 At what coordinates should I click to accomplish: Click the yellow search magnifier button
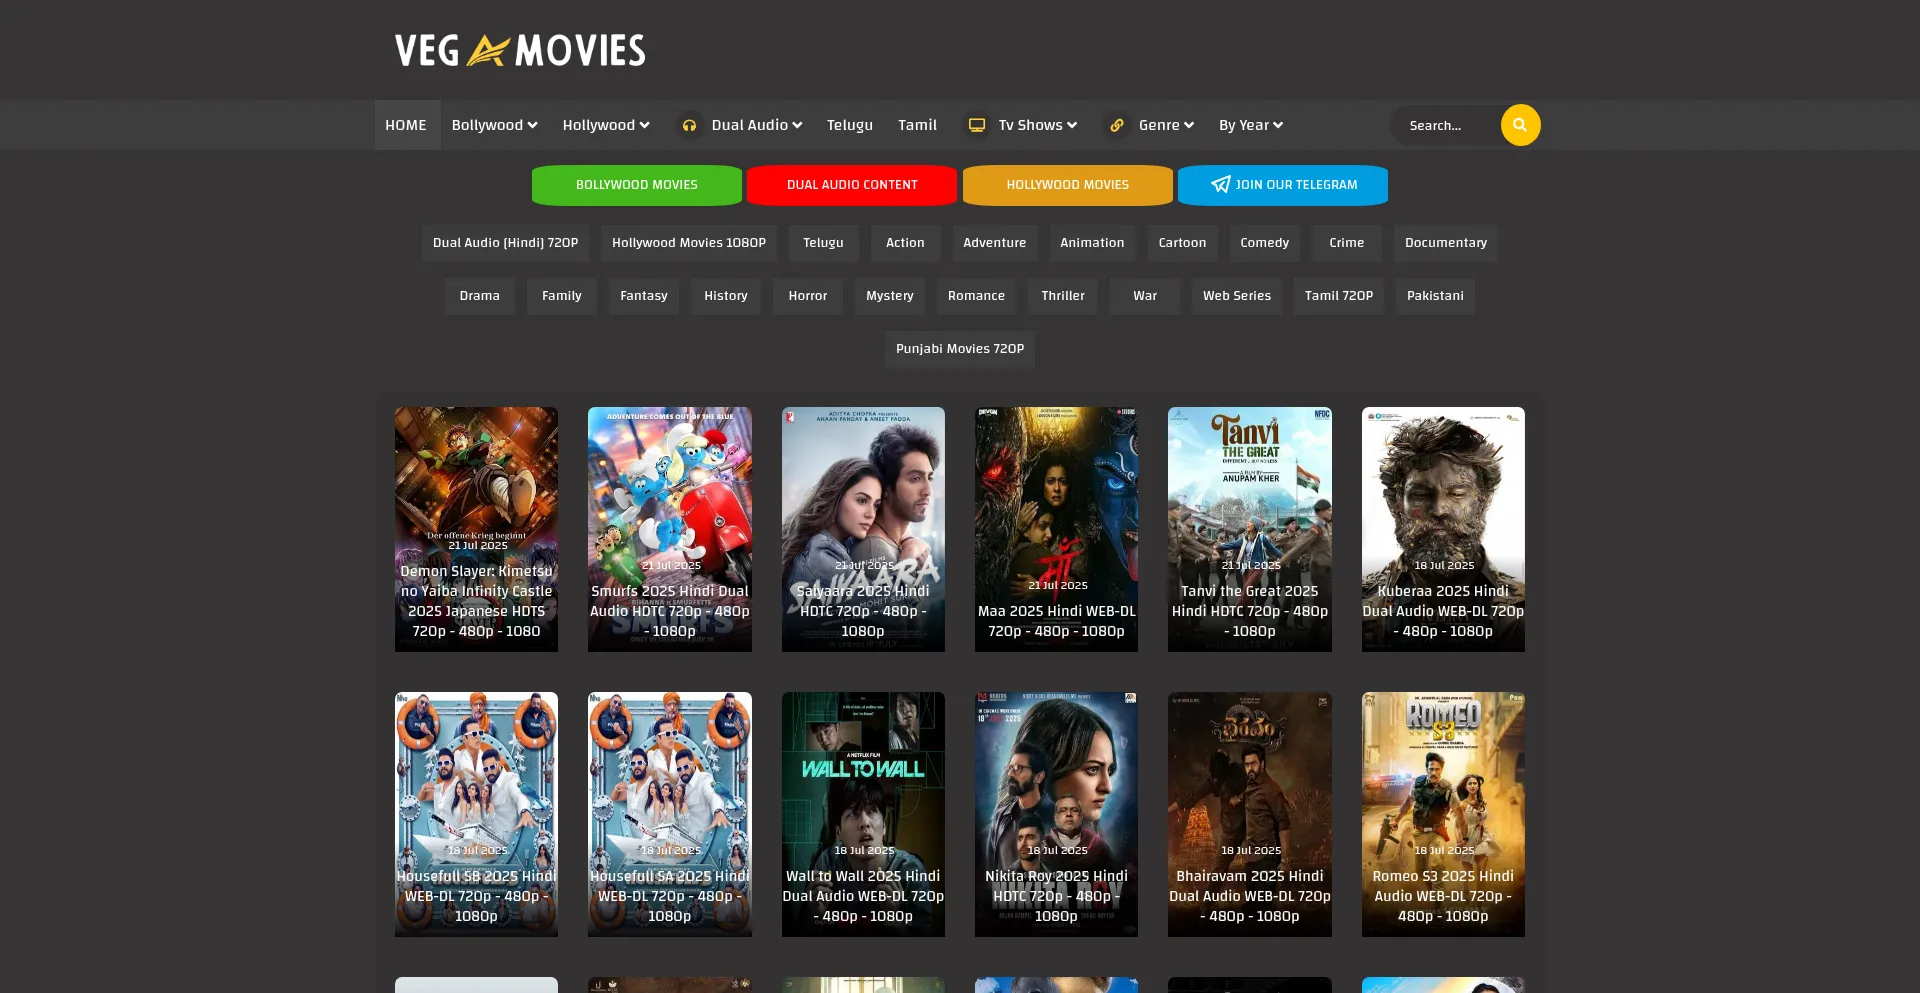1520,125
